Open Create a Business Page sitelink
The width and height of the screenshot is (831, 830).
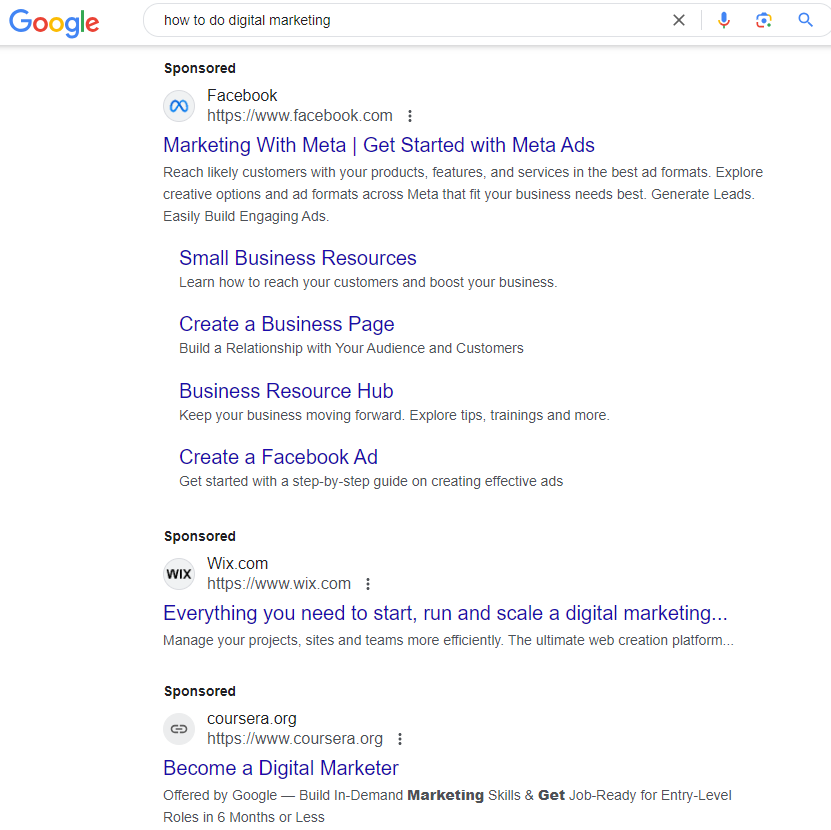[x=287, y=324]
